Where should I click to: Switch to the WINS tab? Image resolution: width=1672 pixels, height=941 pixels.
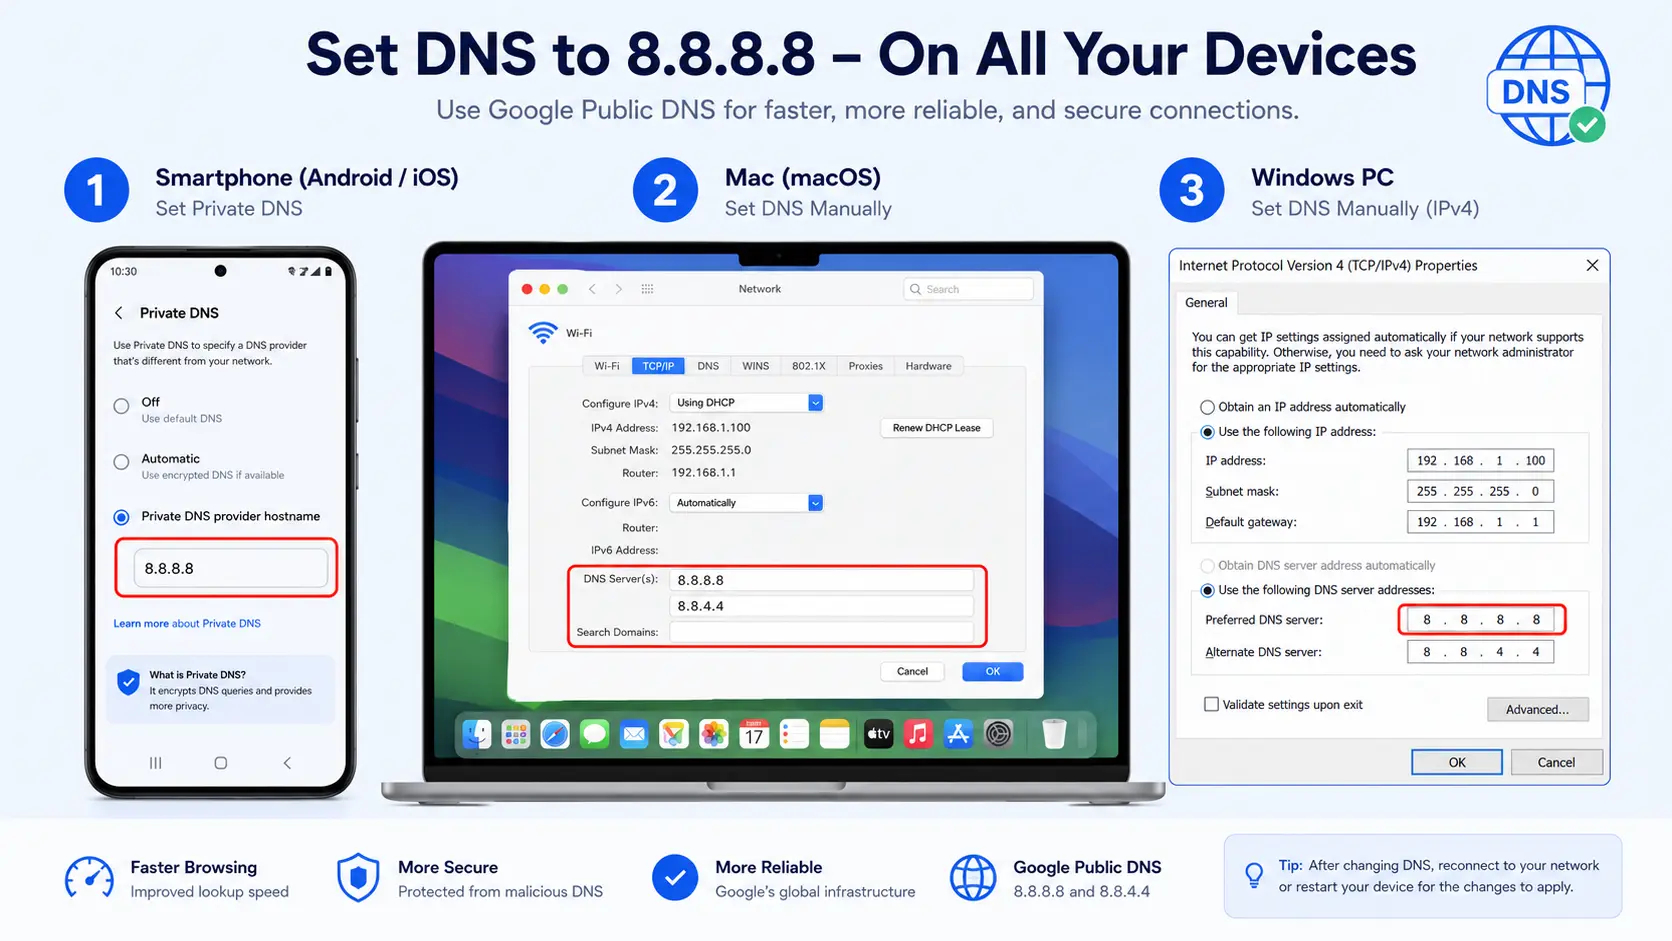(x=756, y=366)
